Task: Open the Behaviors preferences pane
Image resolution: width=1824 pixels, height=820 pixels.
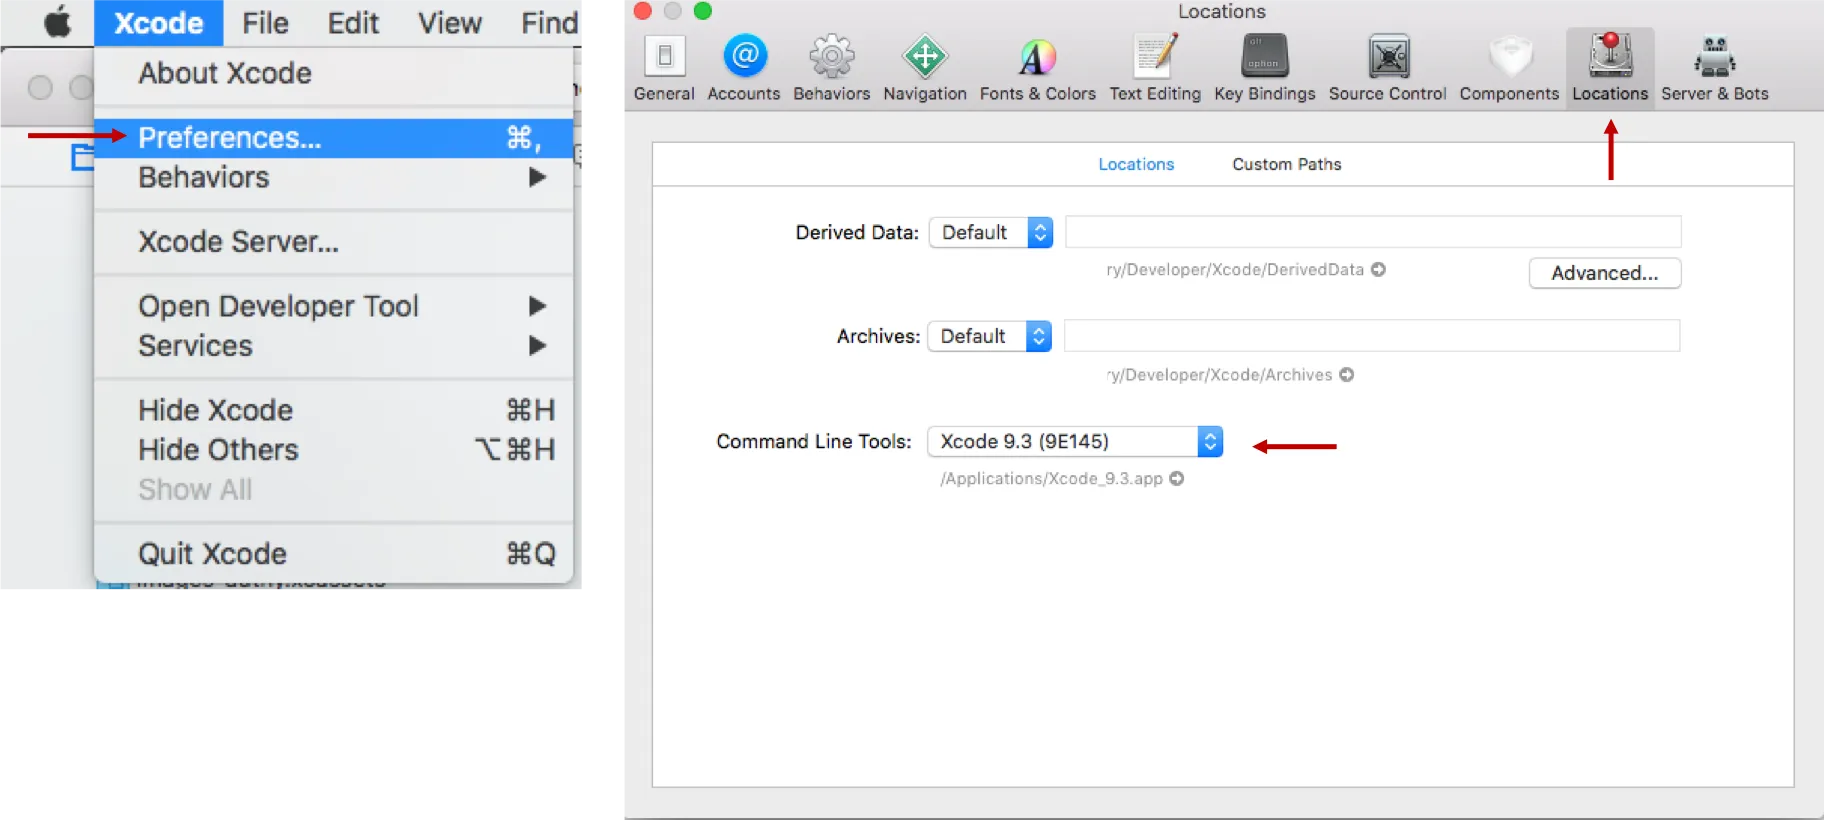Action: point(832,68)
